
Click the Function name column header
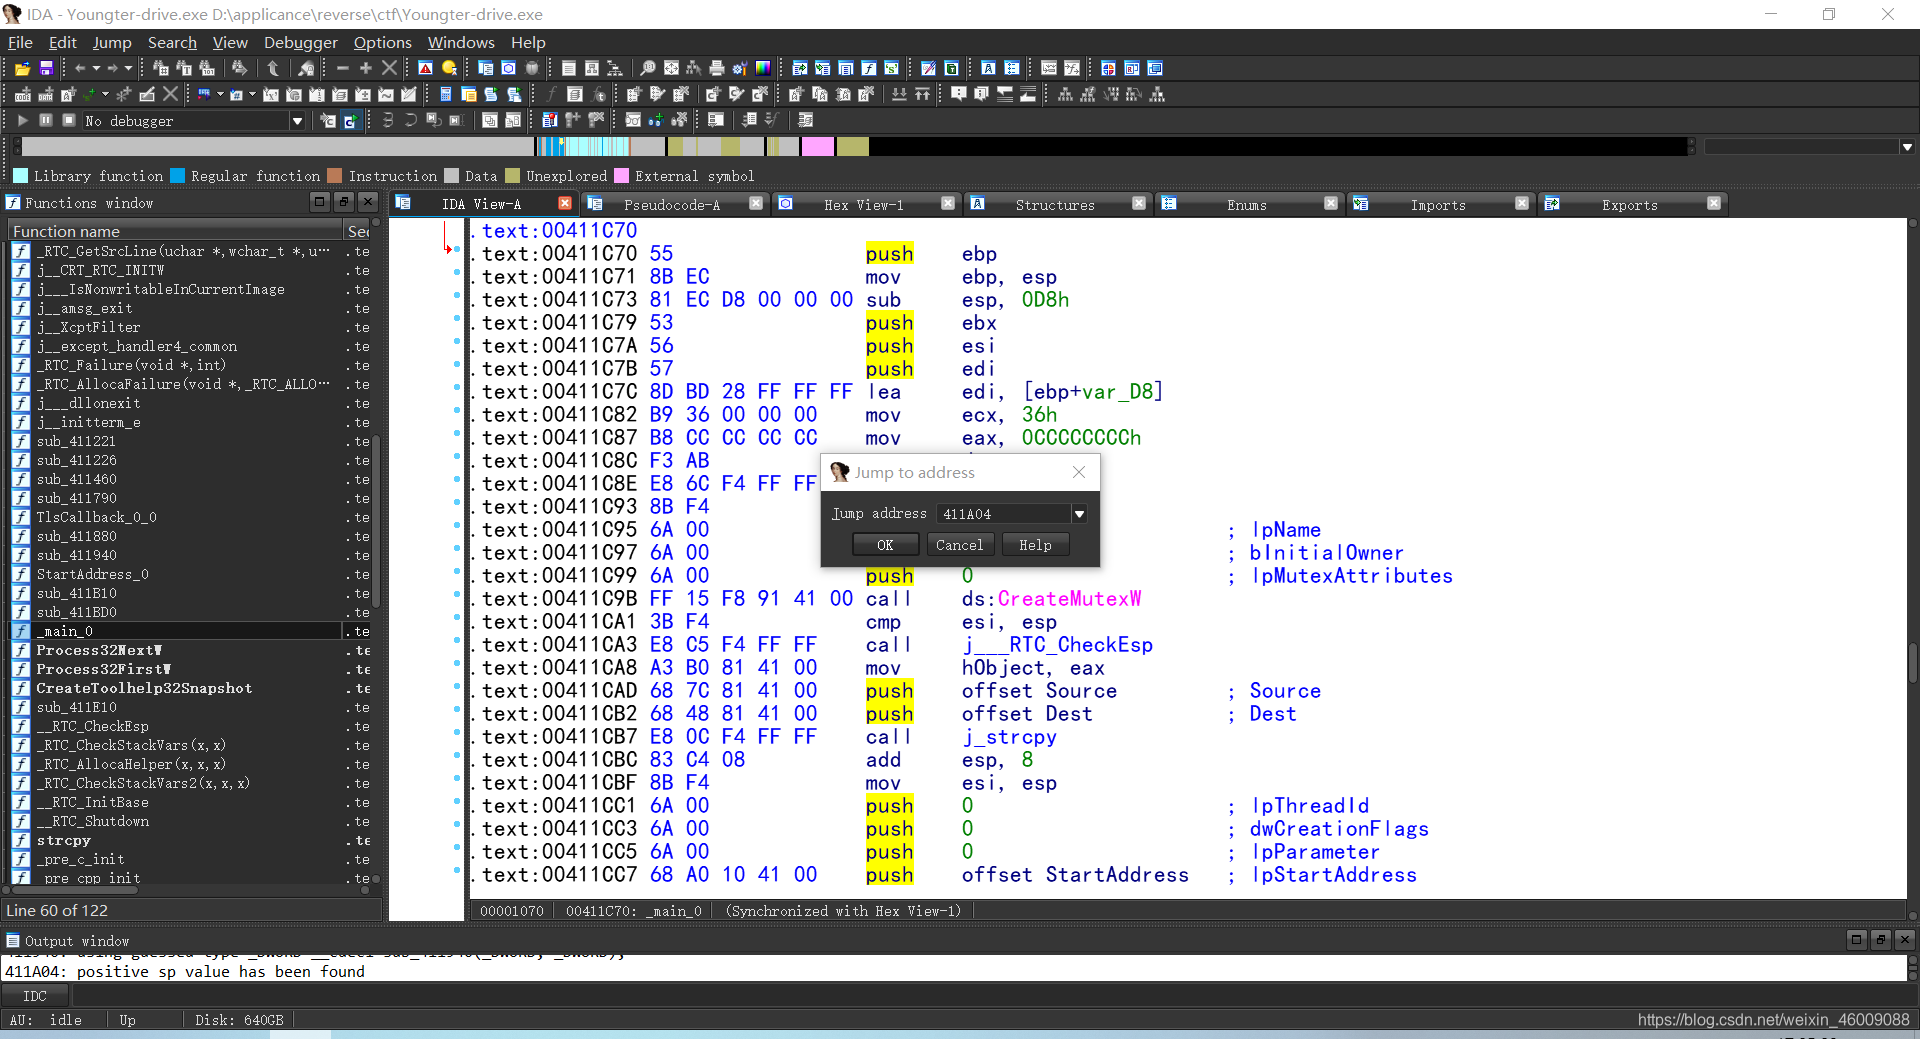tap(176, 231)
